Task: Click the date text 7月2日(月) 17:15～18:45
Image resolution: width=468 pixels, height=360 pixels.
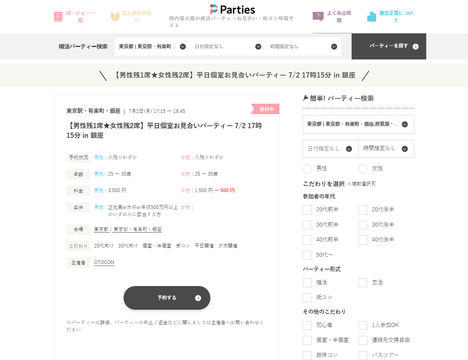Action: tap(157, 111)
